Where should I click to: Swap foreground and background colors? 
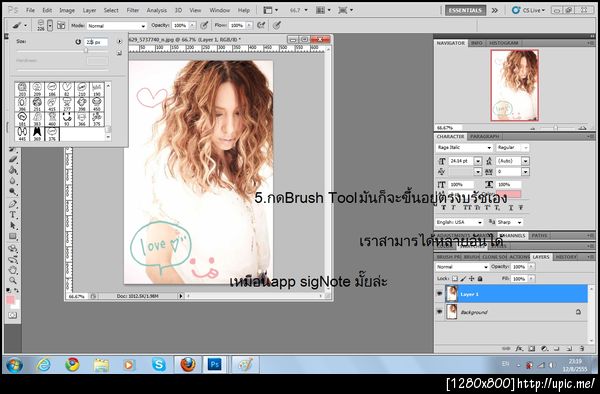17,291
